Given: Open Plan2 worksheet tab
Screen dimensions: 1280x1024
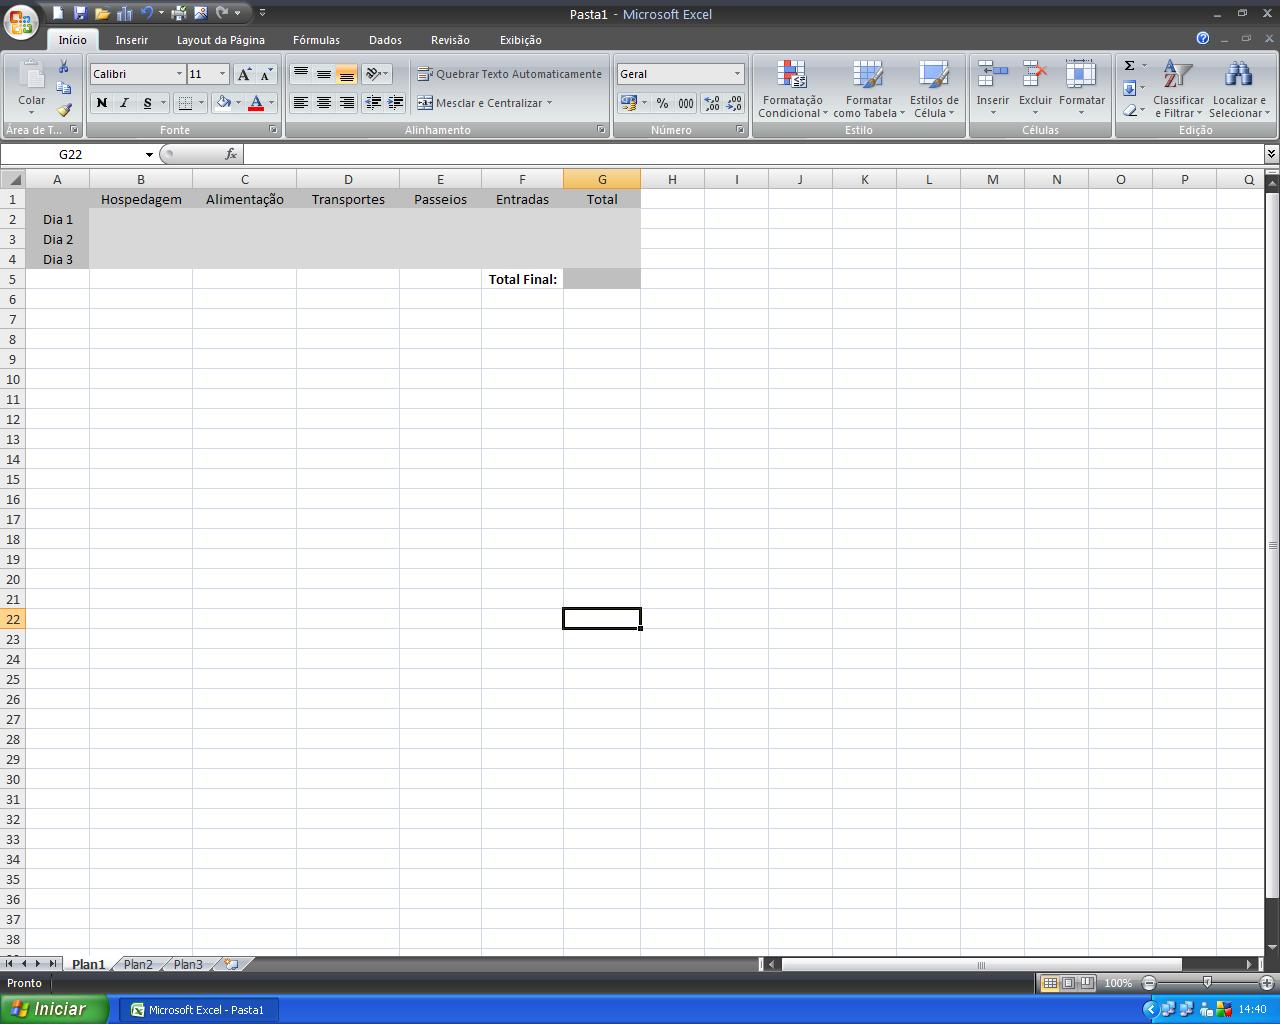Looking at the screenshot, I should click(138, 964).
